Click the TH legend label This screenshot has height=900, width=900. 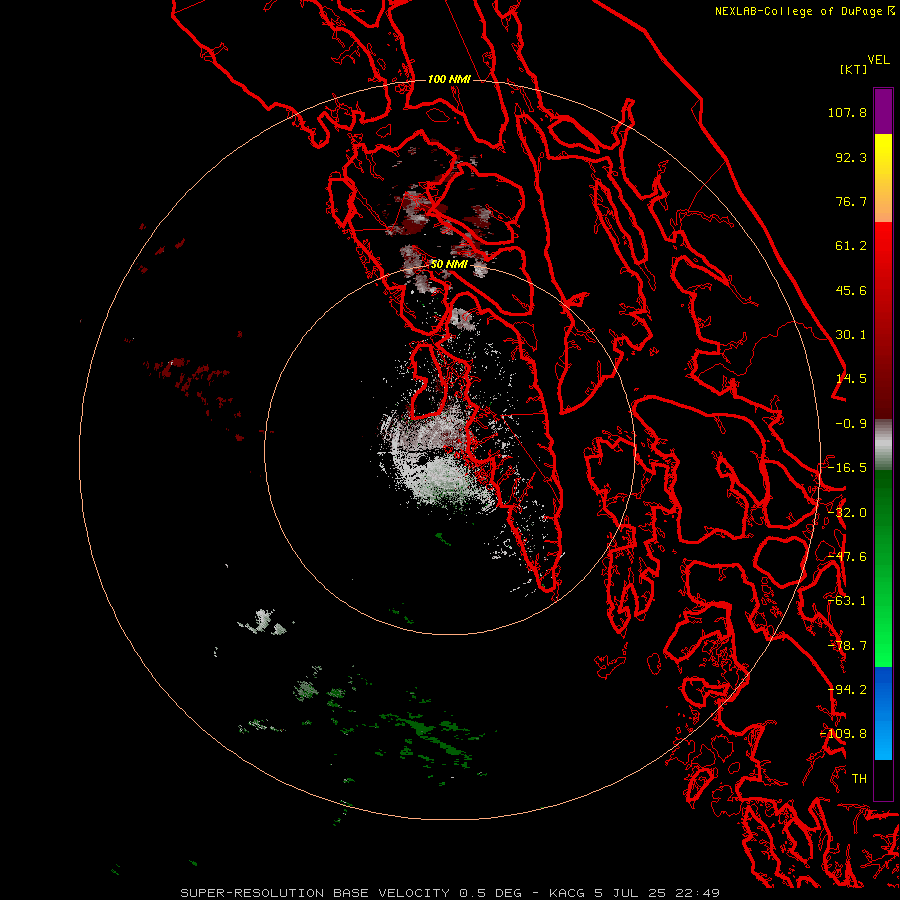[x=859, y=779]
